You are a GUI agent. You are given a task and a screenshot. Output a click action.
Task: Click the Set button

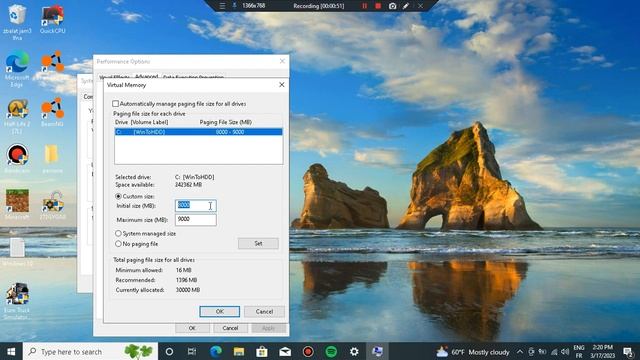pos(258,243)
